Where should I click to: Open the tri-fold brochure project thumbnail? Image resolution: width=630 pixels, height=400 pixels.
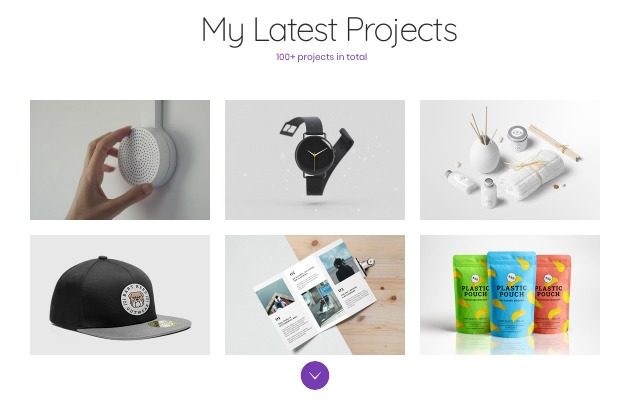tap(315, 295)
